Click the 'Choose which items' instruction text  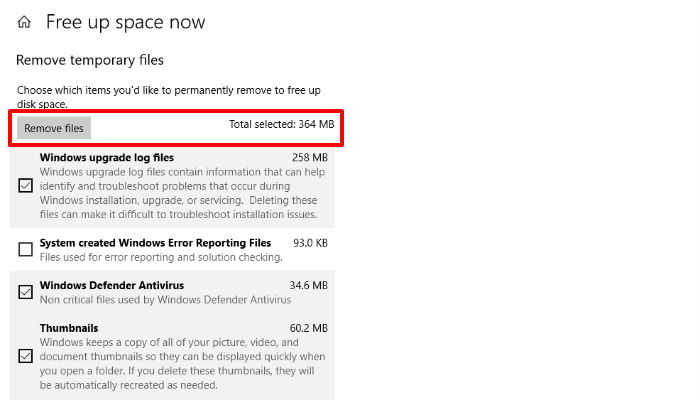pyautogui.click(x=169, y=97)
